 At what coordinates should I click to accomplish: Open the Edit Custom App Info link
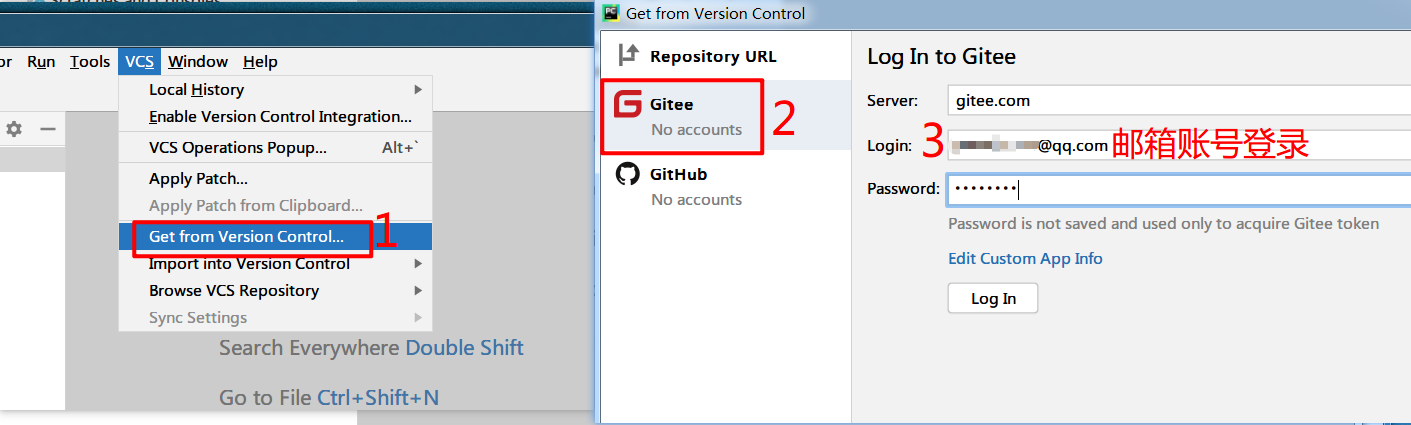(x=1025, y=259)
